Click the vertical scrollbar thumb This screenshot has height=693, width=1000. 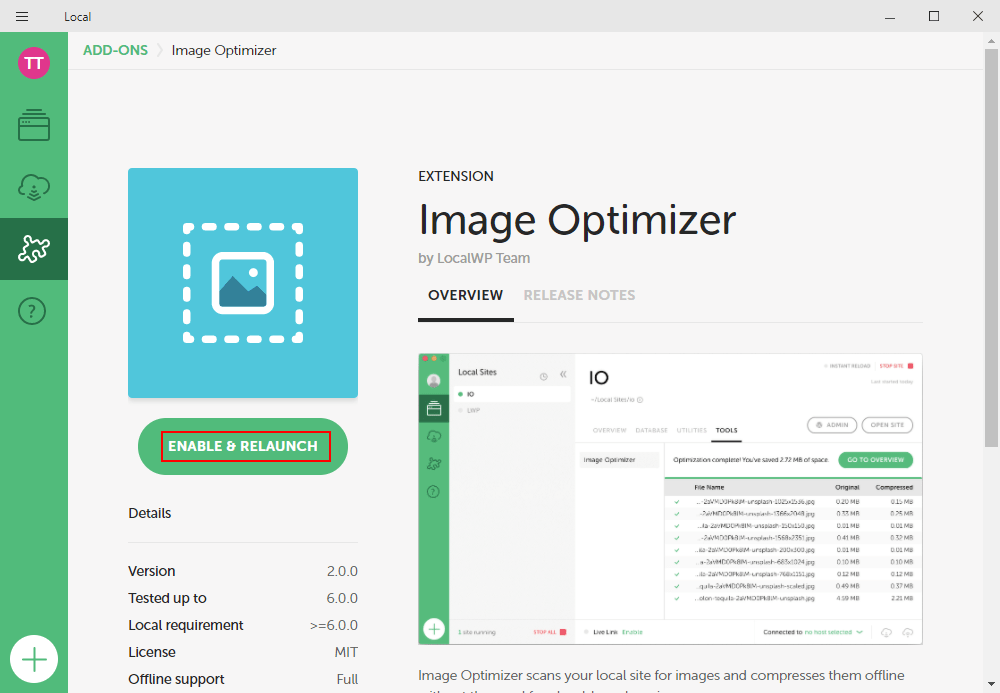(x=992, y=248)
